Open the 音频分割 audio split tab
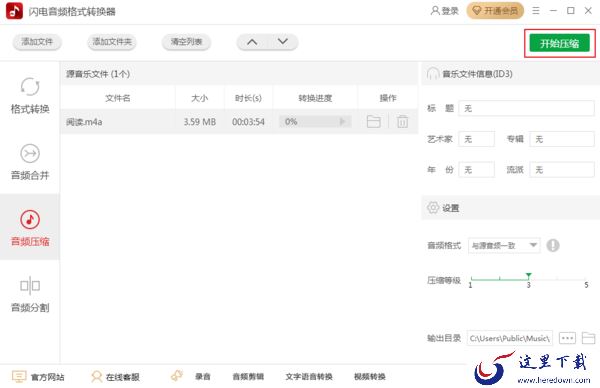Screen dimensions: 600x388 coord(30,293)
